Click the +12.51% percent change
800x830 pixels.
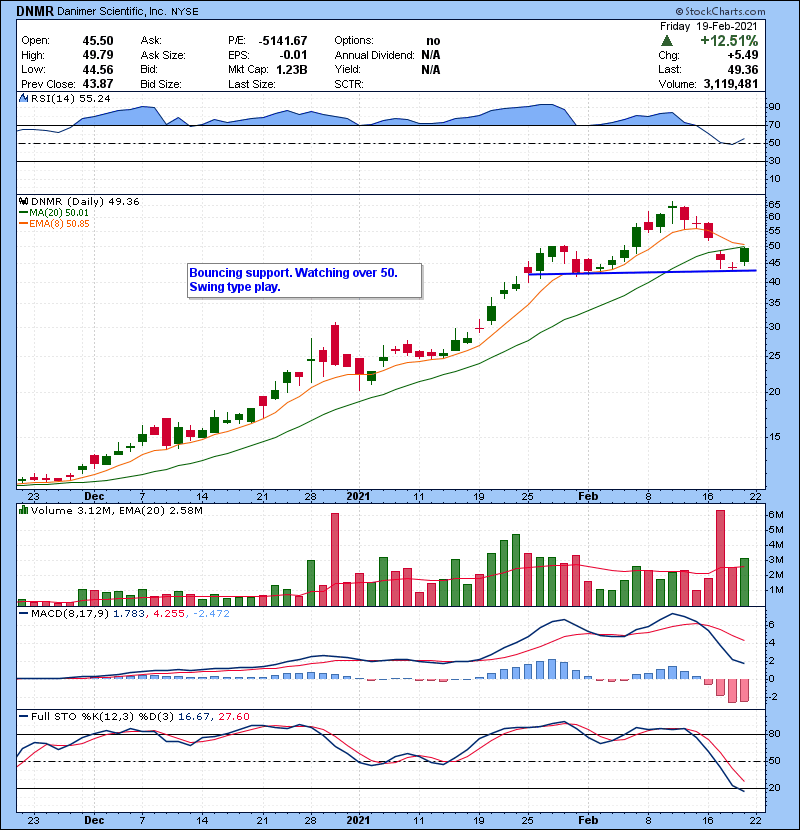point(729,41)
